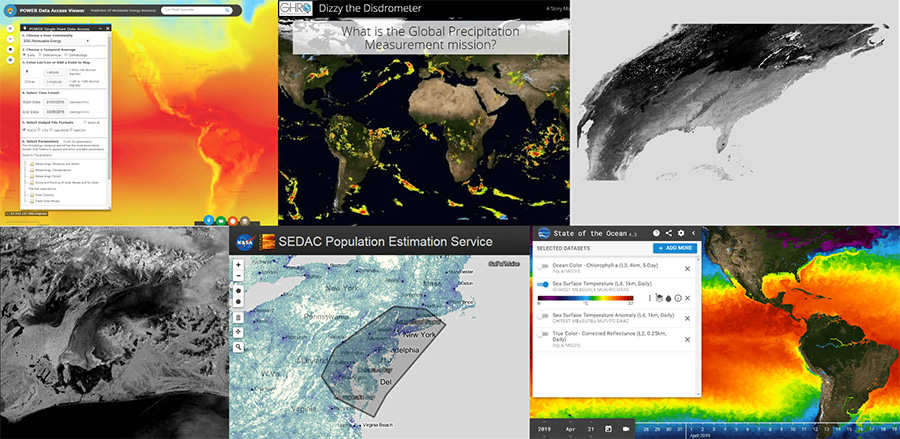This screenshot has width=900, height=439.
Task: Zoom out on the SEDAC map
Action: [238, 276]
